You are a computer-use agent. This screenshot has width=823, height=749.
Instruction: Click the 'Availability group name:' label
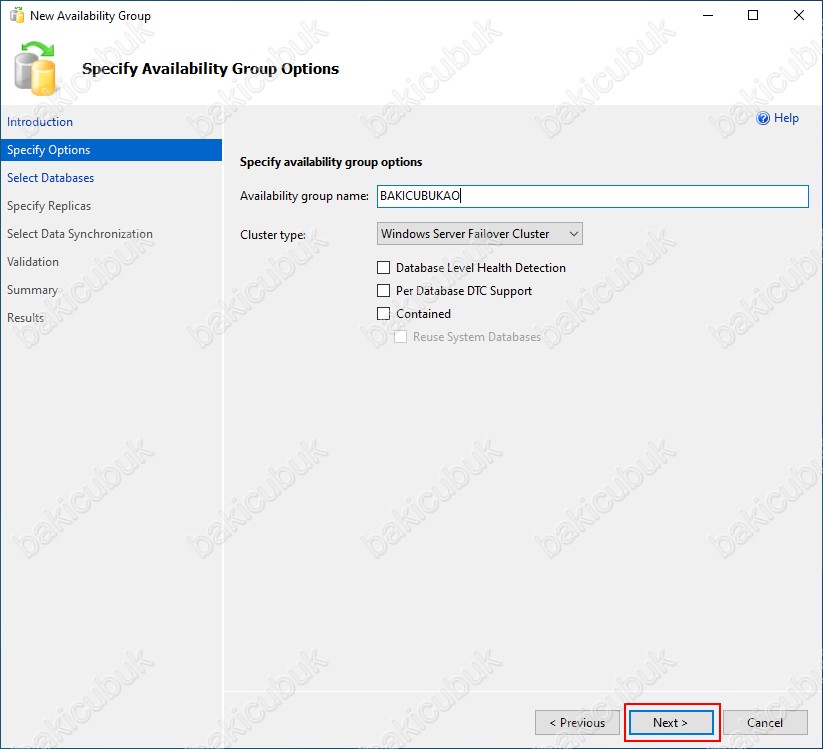pyautogui.click(x=304, y=196)
